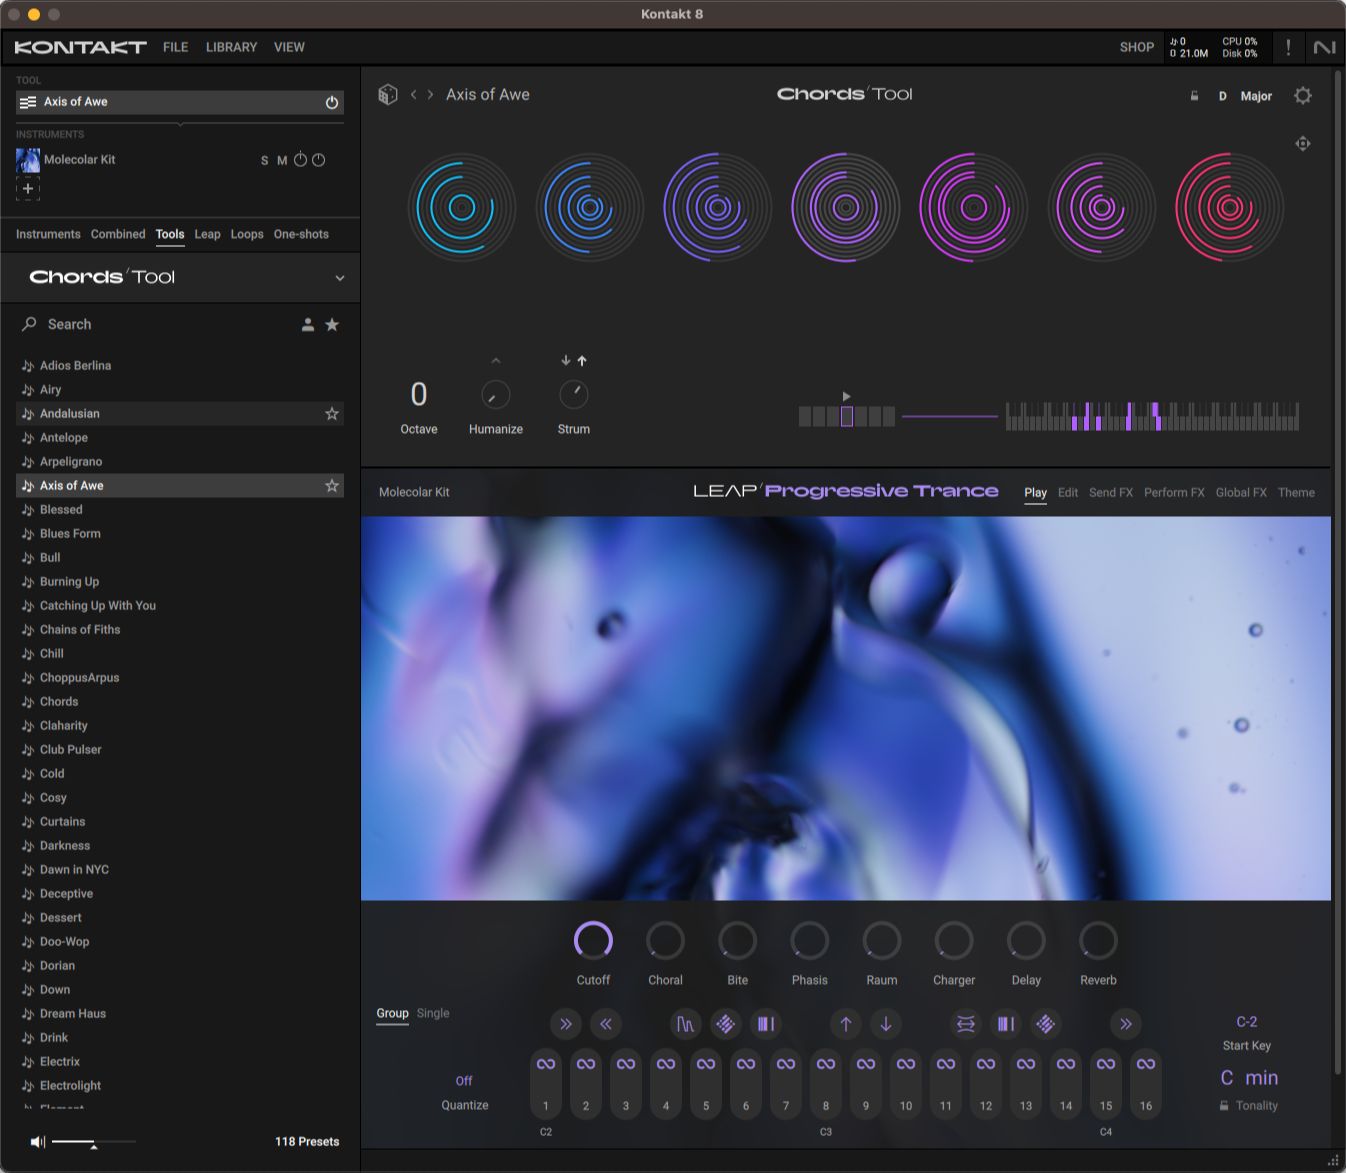Click the Octave up chevron
The image size is (1346, 1173).
pos(495,361)
